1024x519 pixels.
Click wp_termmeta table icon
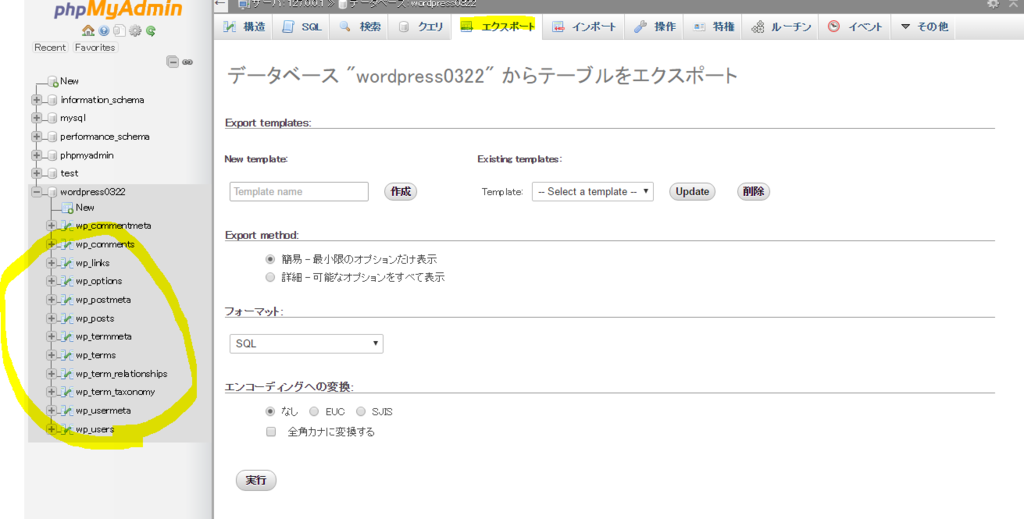66,337
